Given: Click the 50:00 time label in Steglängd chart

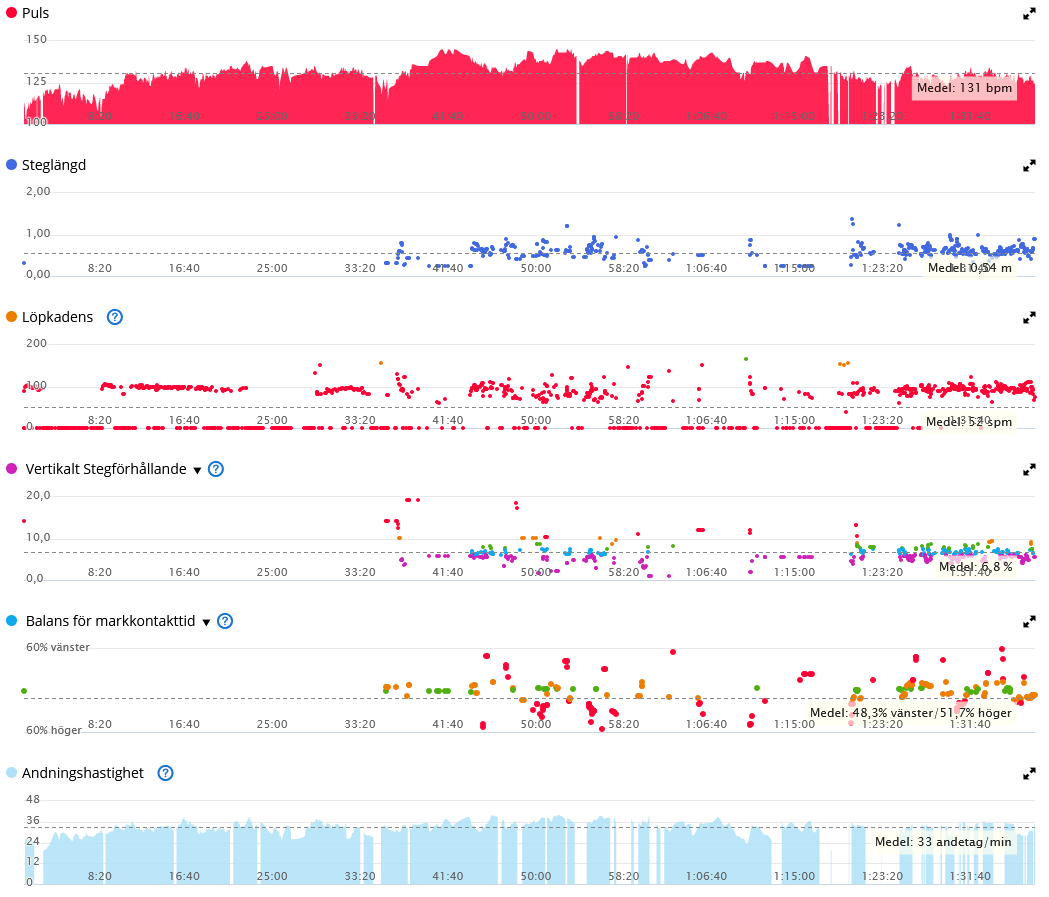Looking at the screenshot, I should 536,268.
